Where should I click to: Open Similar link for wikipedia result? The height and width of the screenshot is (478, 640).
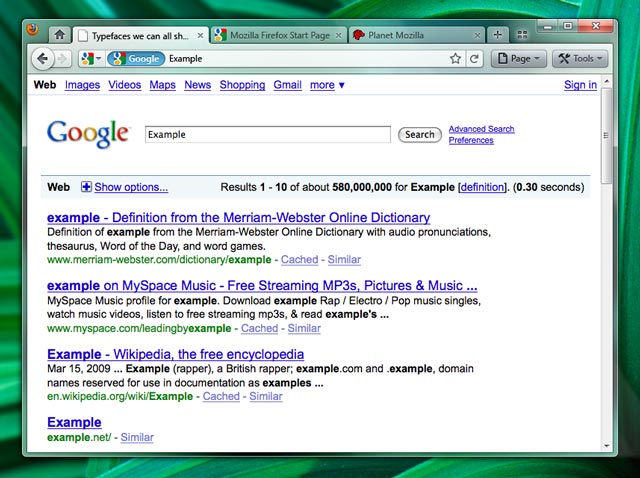click(x=266, y=396)
